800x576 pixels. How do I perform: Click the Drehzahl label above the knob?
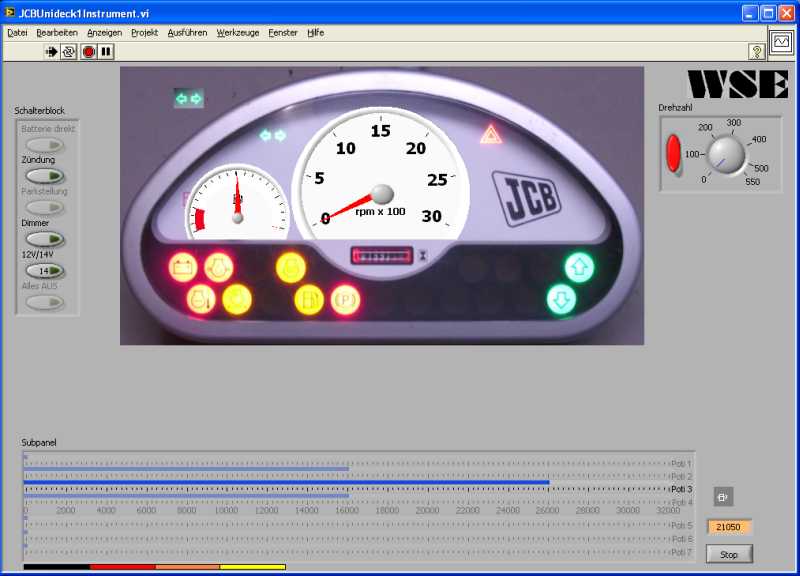click(x=675, y=108)
